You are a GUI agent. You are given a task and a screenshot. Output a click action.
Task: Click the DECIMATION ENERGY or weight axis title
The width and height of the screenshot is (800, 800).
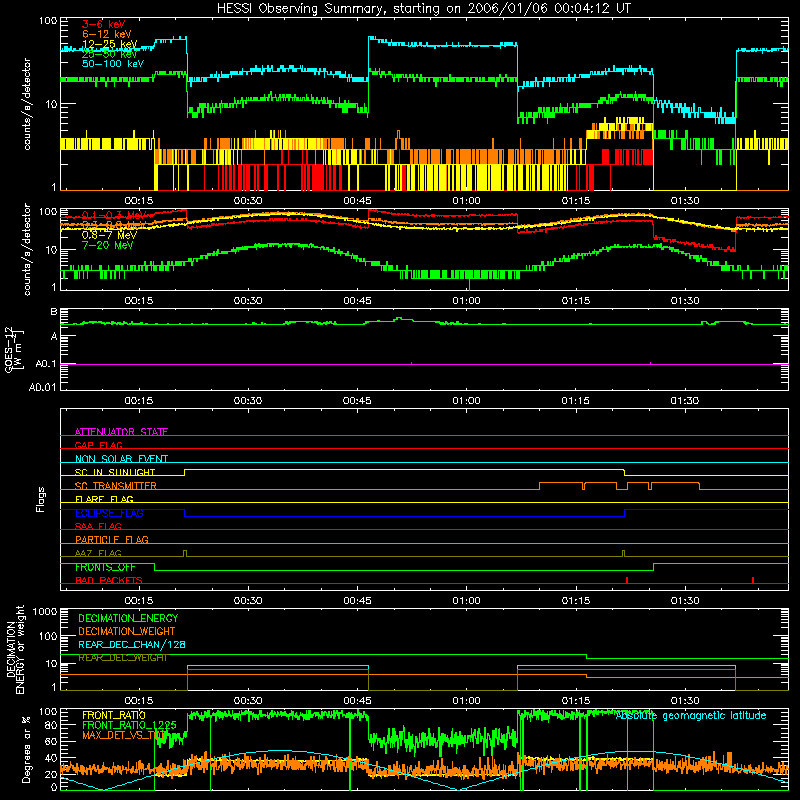15,649
